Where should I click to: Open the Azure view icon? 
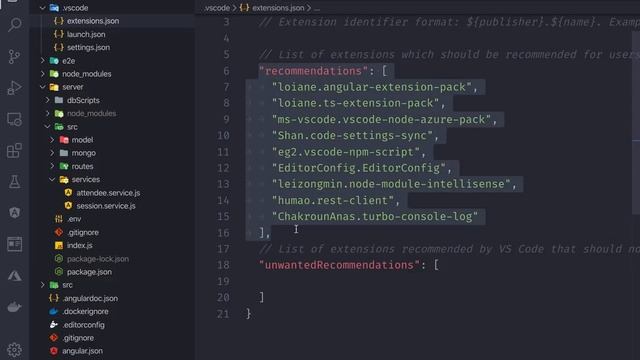(14, 276)
